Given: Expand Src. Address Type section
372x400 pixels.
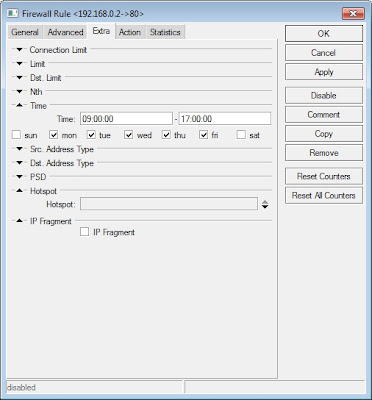Looking at the screenshot, I should 20,149.
